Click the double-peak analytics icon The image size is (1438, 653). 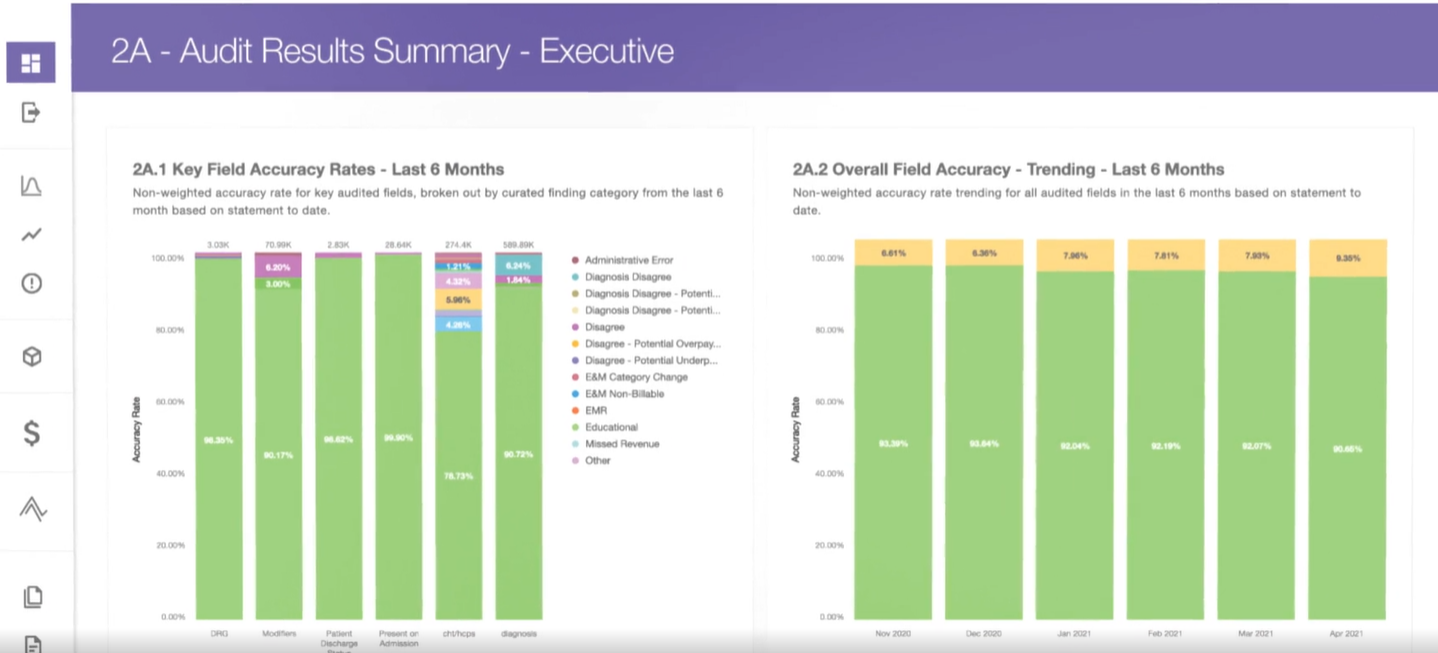[30, 508]
